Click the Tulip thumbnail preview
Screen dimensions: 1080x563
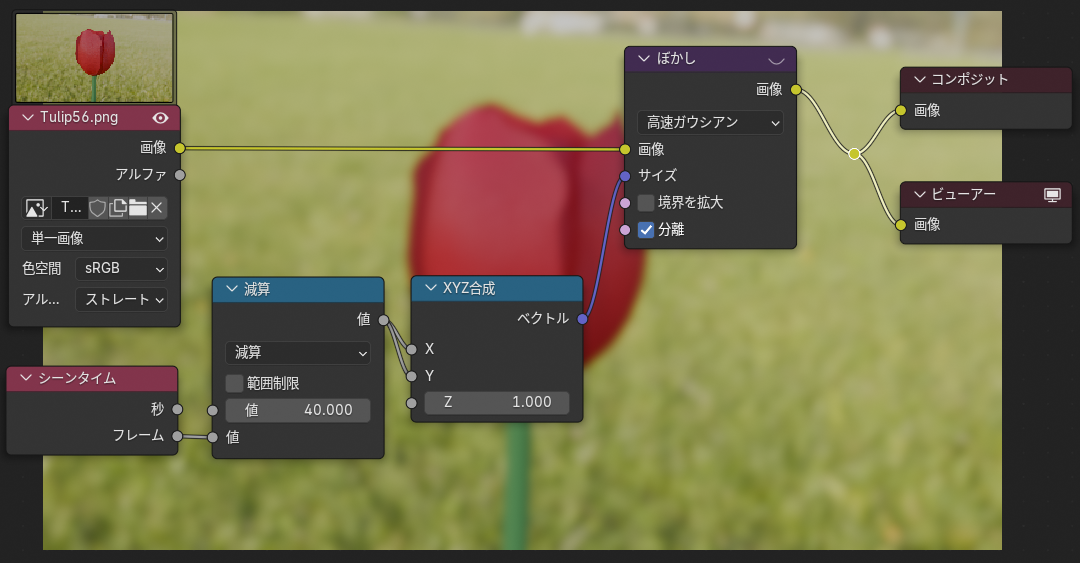(95, 58)
